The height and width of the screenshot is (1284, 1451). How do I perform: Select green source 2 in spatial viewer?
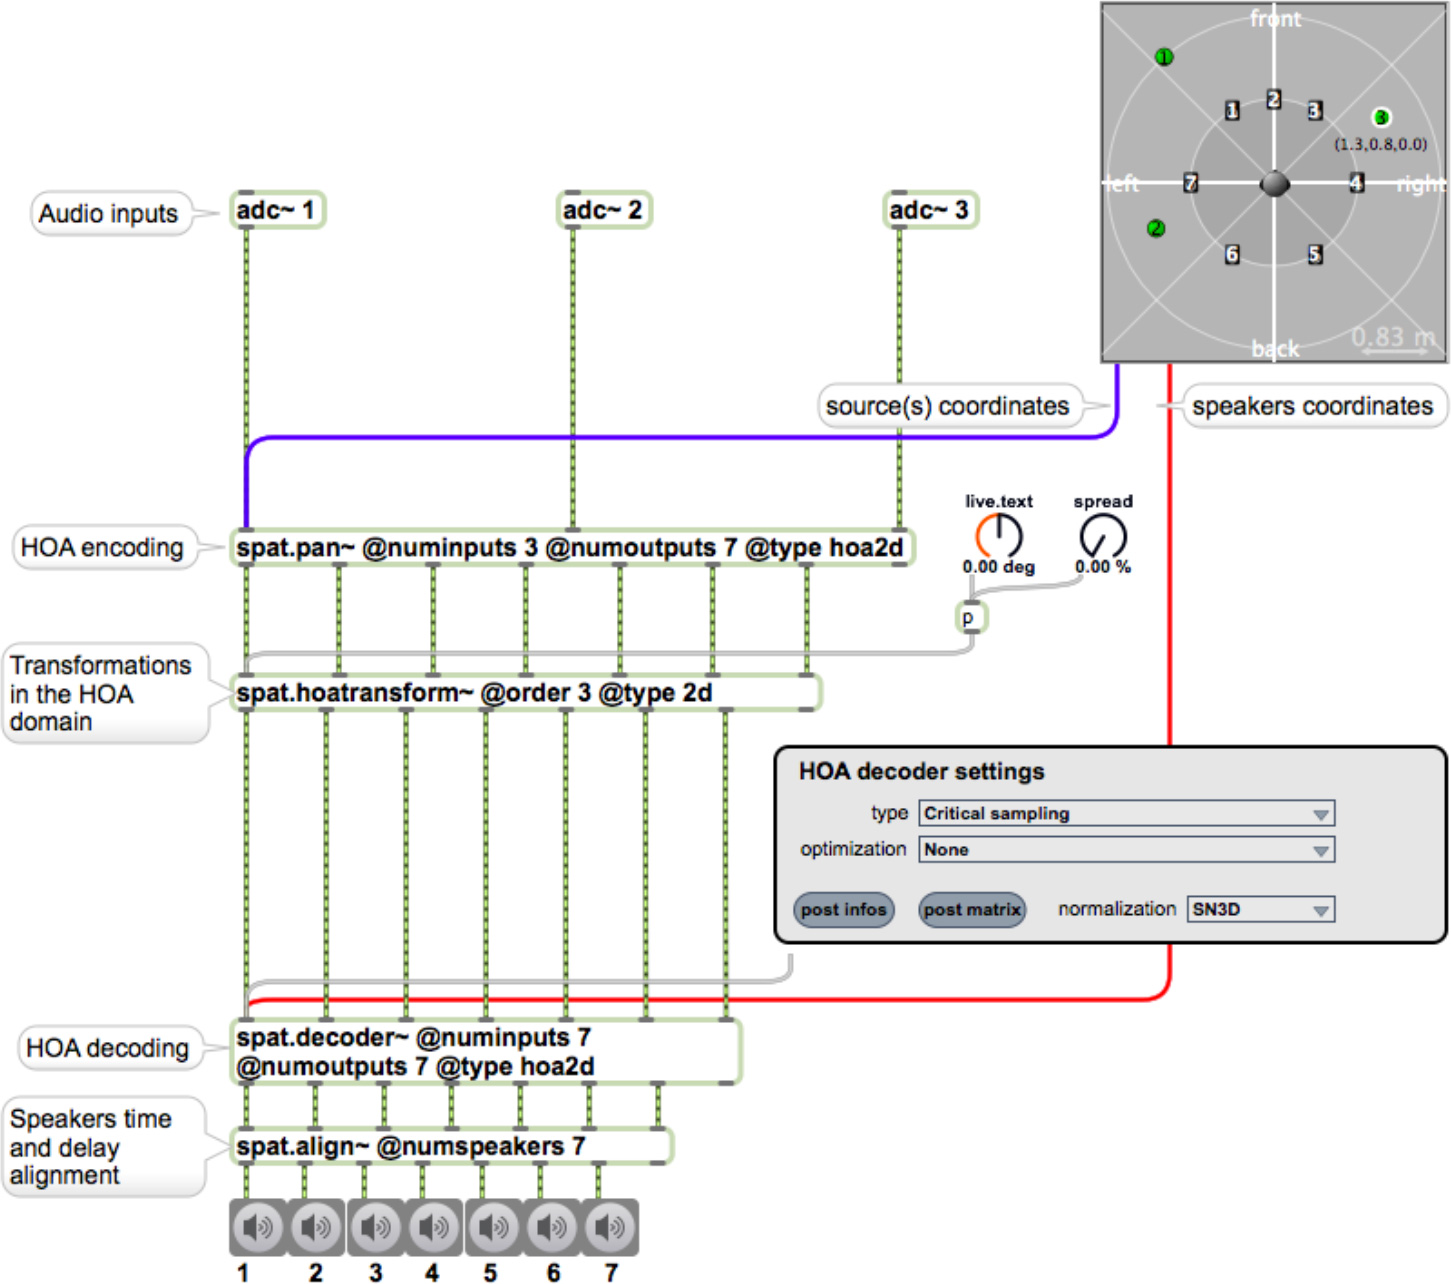tap(1156, 228)
